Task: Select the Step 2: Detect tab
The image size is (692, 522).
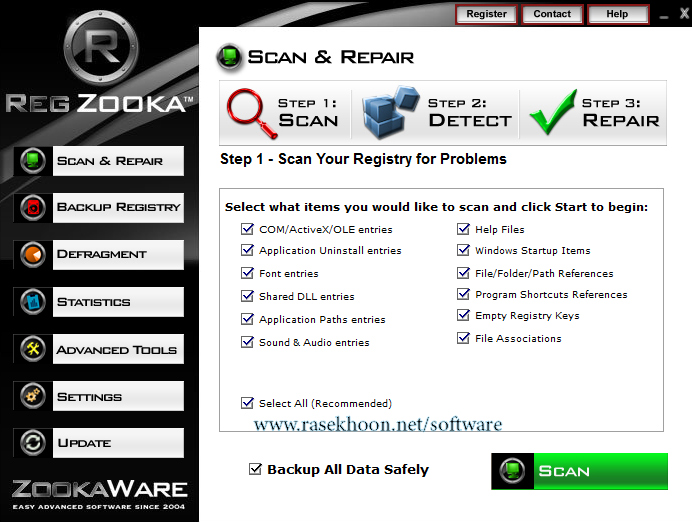Action: click(435, 113)
